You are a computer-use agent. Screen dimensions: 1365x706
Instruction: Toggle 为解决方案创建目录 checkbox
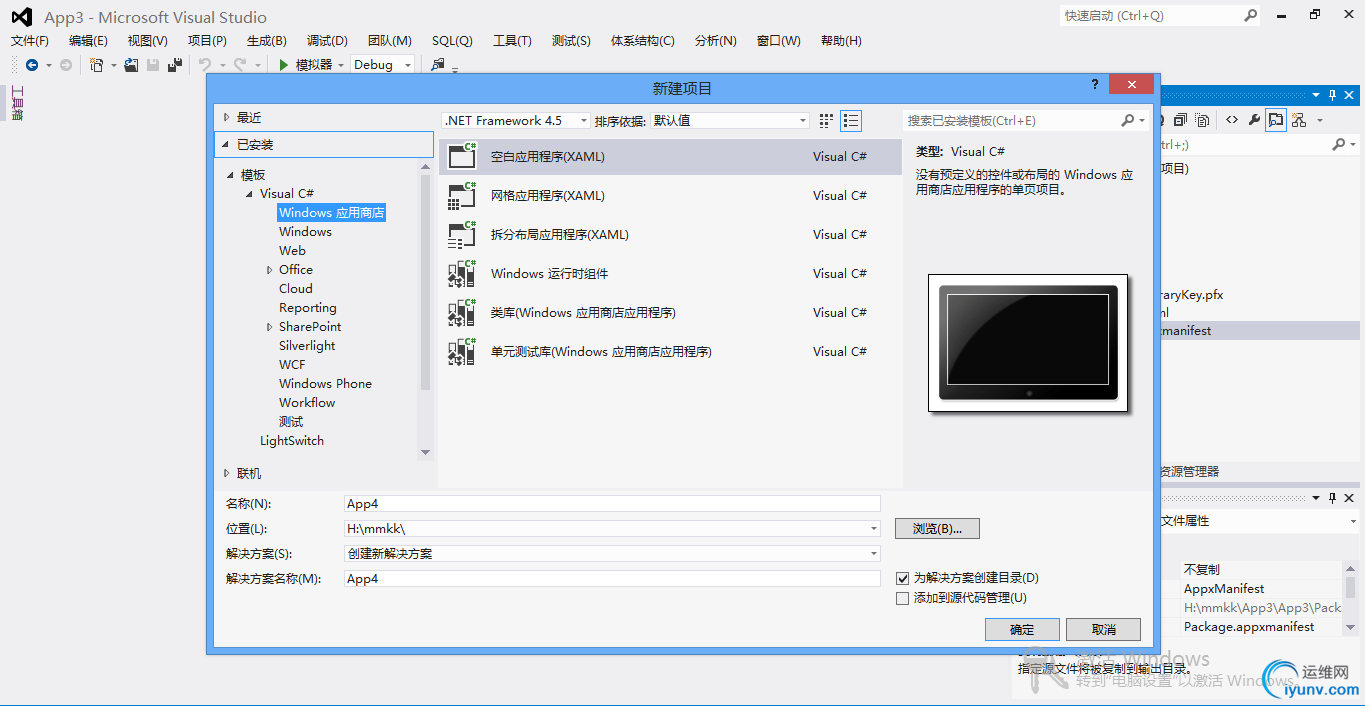[902, 578]
